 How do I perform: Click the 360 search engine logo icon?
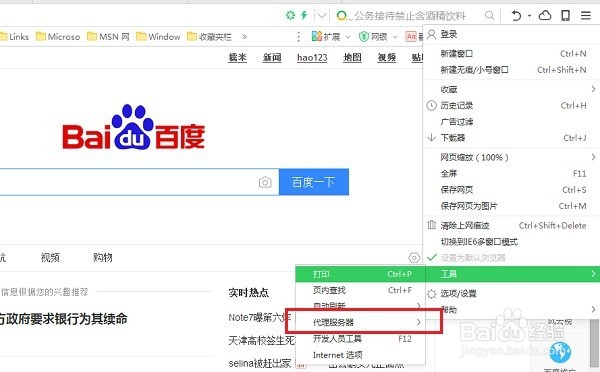point(341,16)
